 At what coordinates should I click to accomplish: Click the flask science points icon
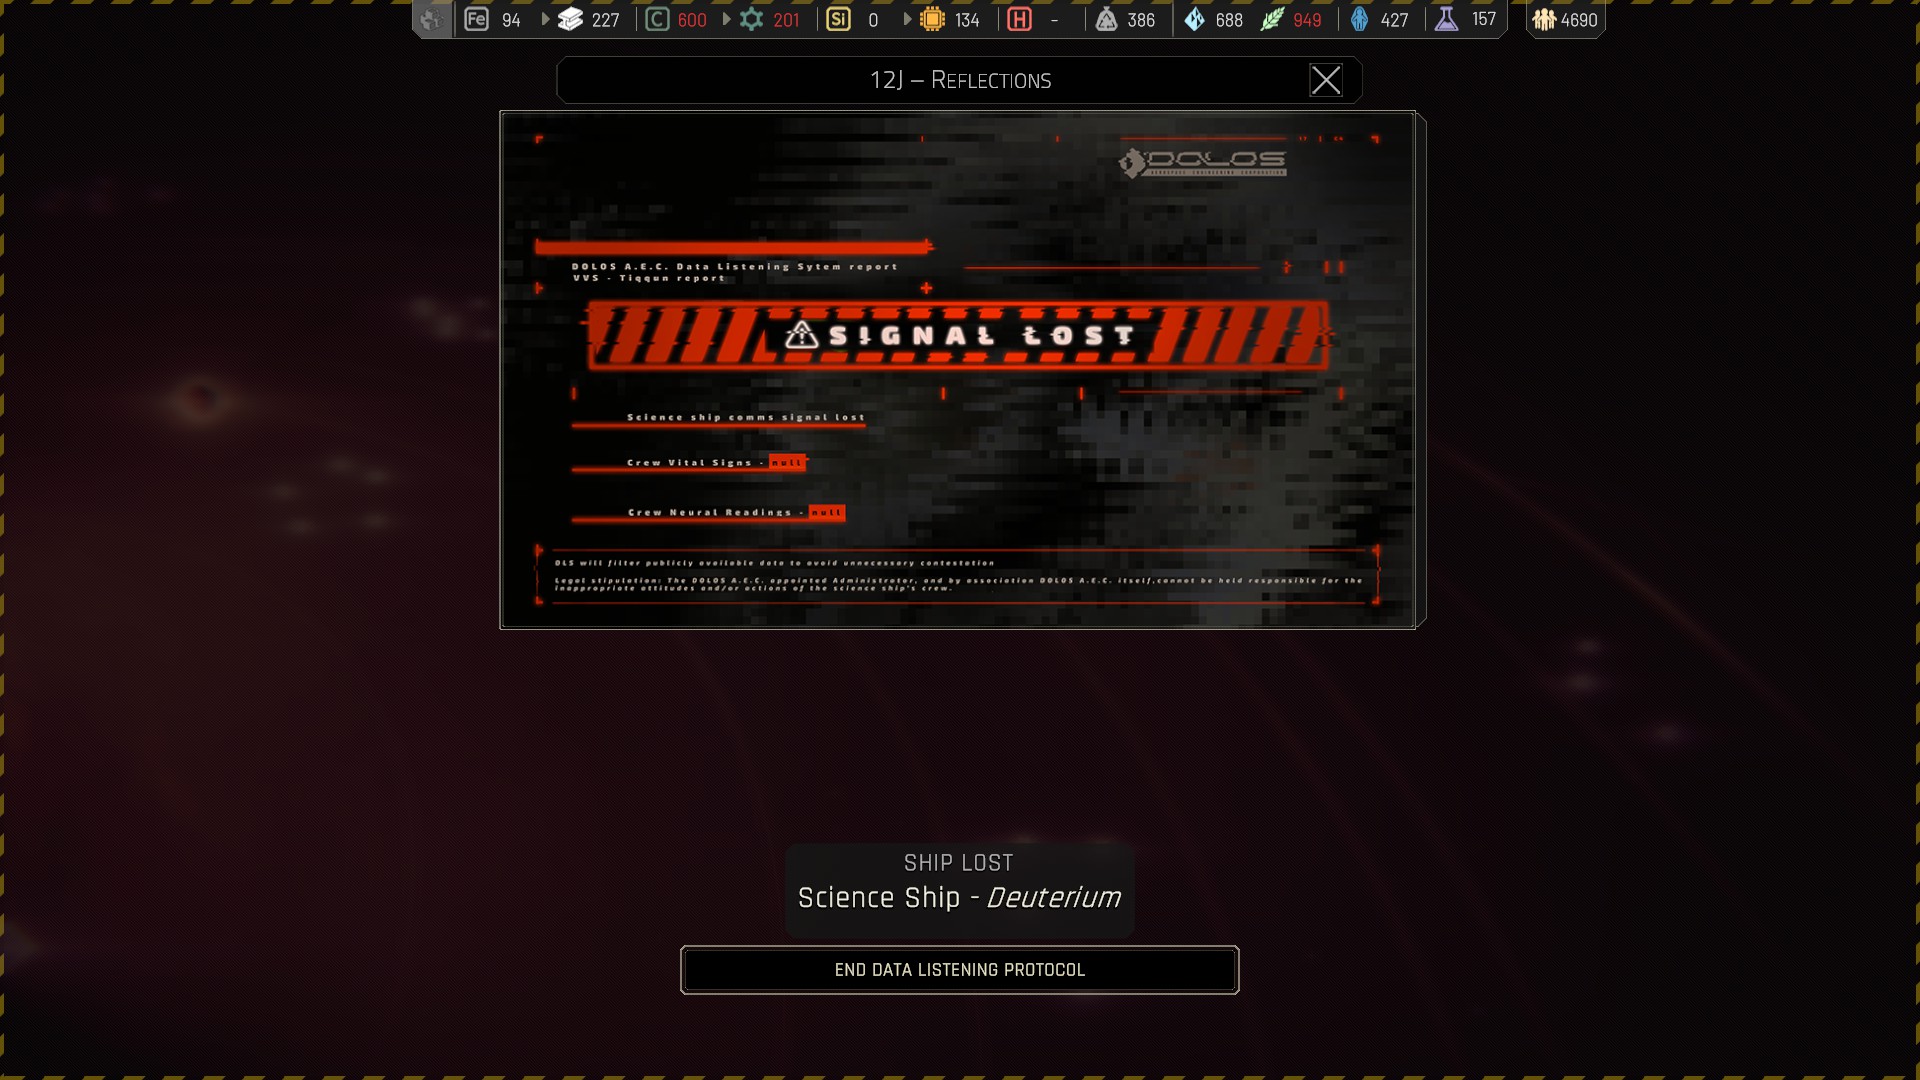pyautogui.click(x=1446, y=19)
